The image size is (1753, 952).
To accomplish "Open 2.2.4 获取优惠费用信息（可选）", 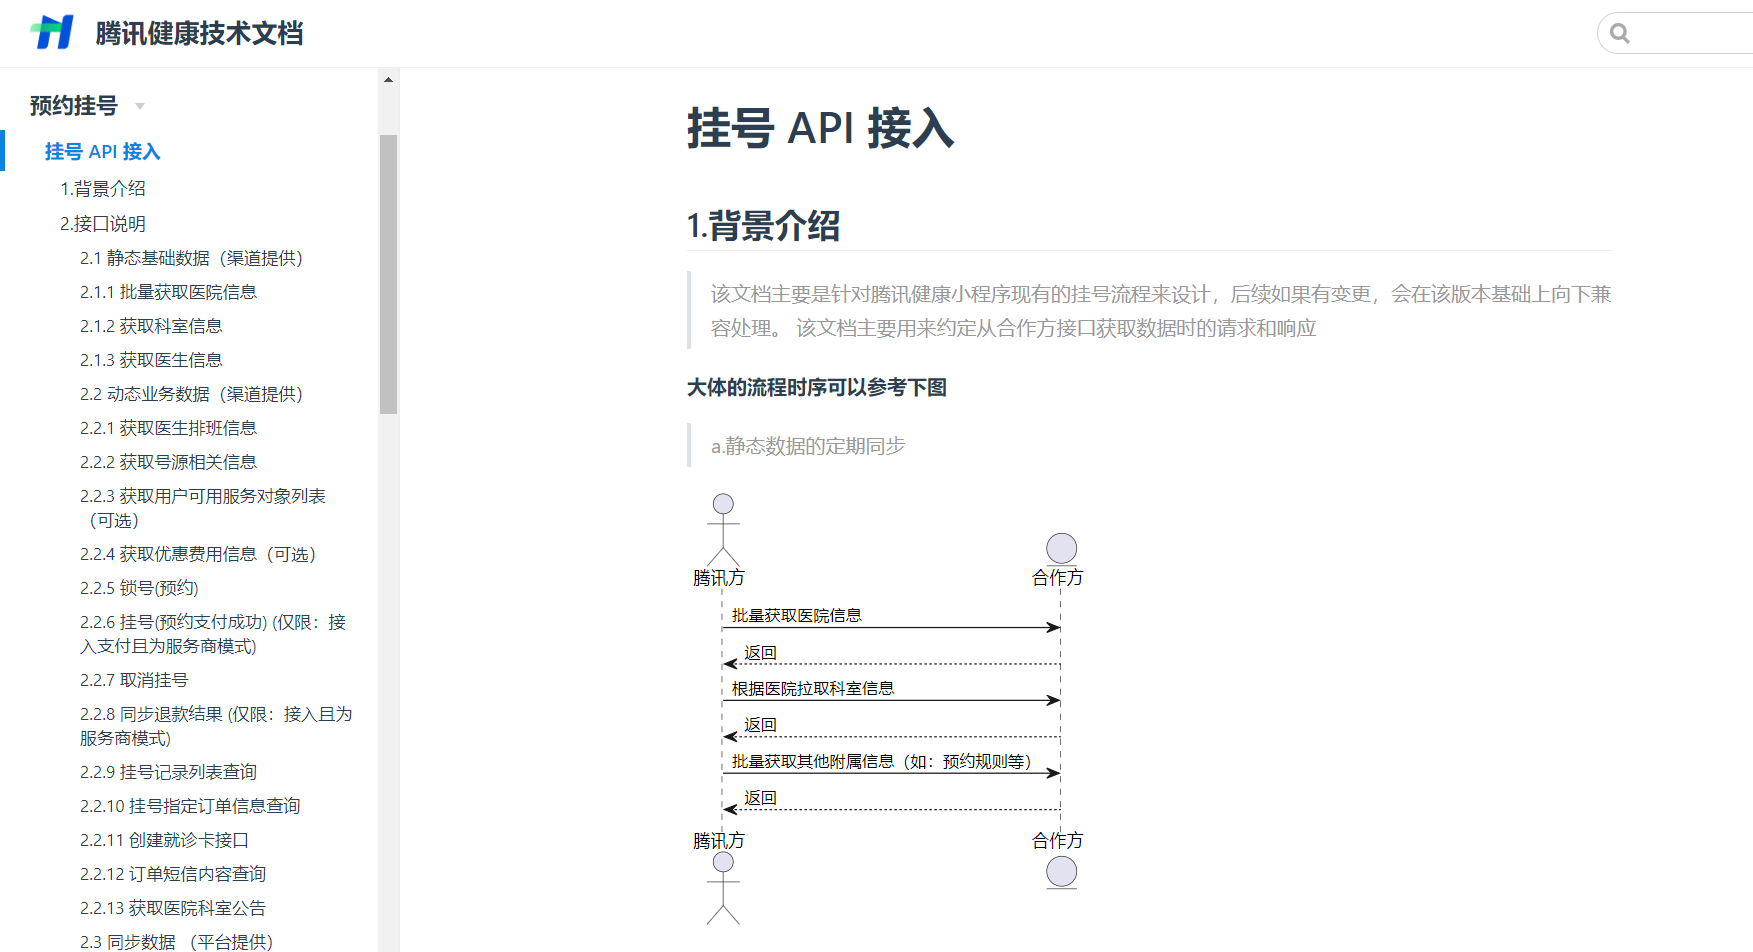I will tap(198, 554).
